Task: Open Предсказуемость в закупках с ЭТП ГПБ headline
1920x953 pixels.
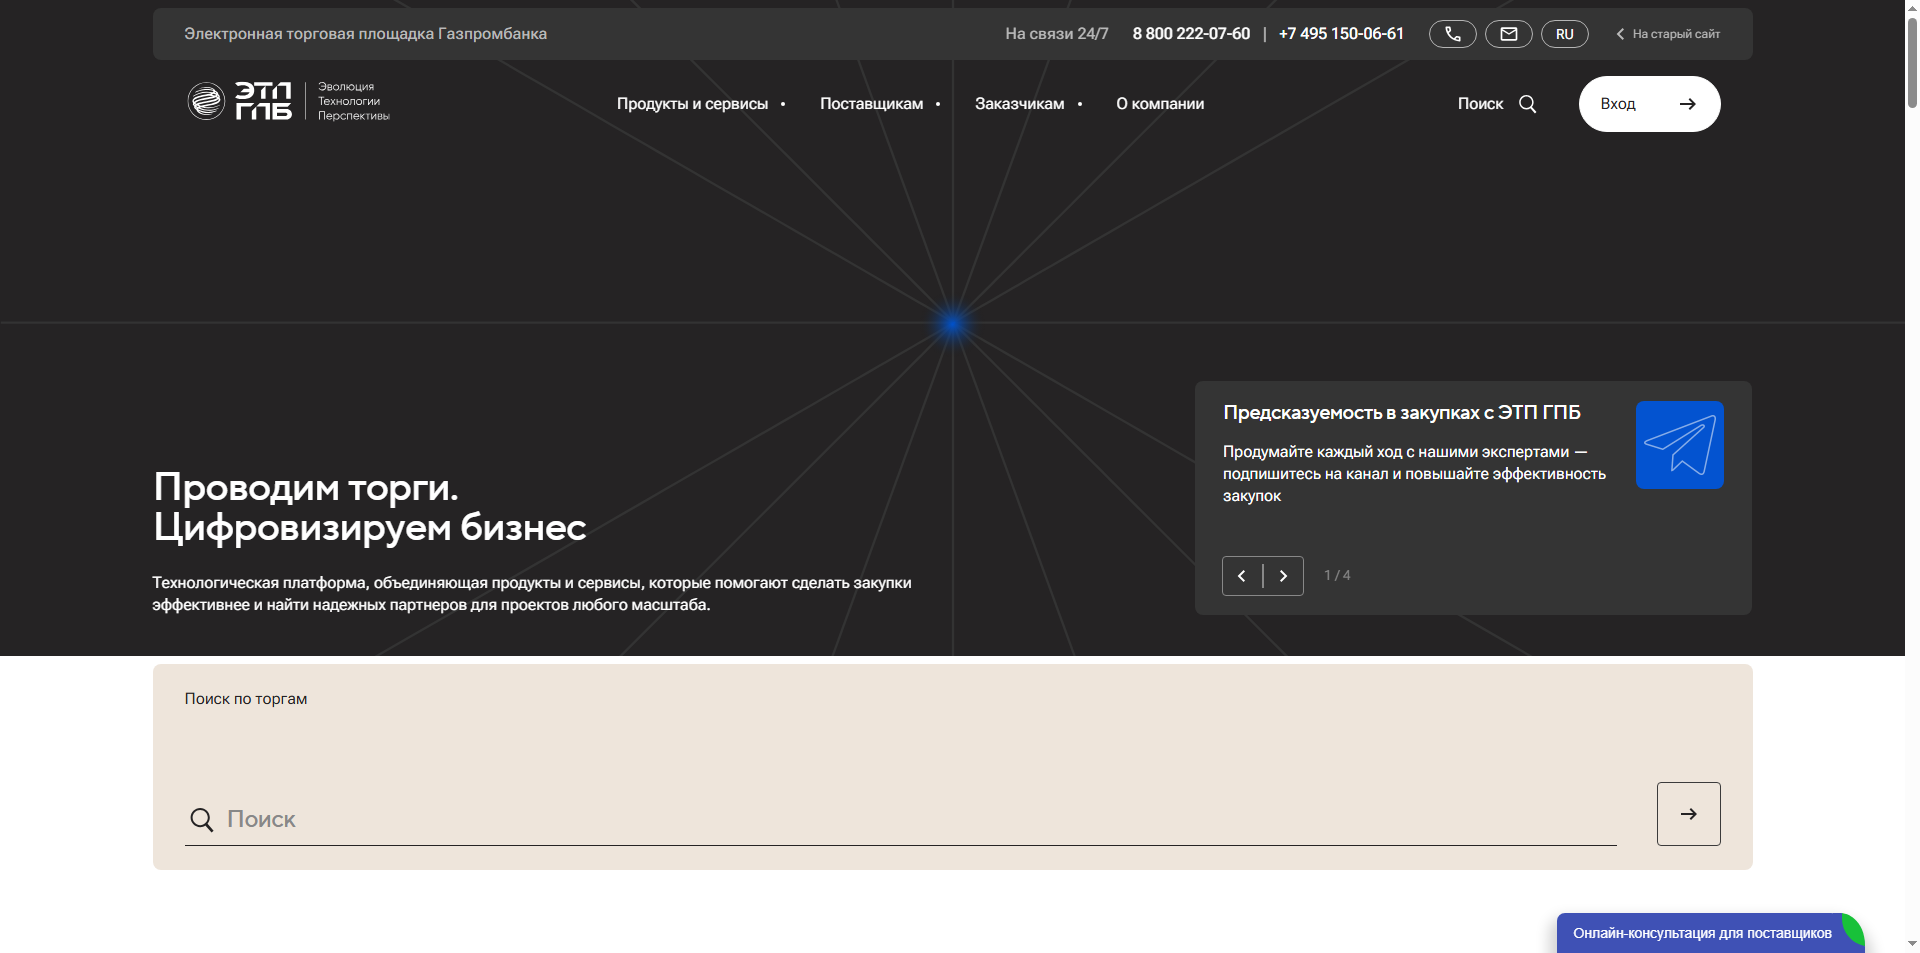Action: (1402, 412)
